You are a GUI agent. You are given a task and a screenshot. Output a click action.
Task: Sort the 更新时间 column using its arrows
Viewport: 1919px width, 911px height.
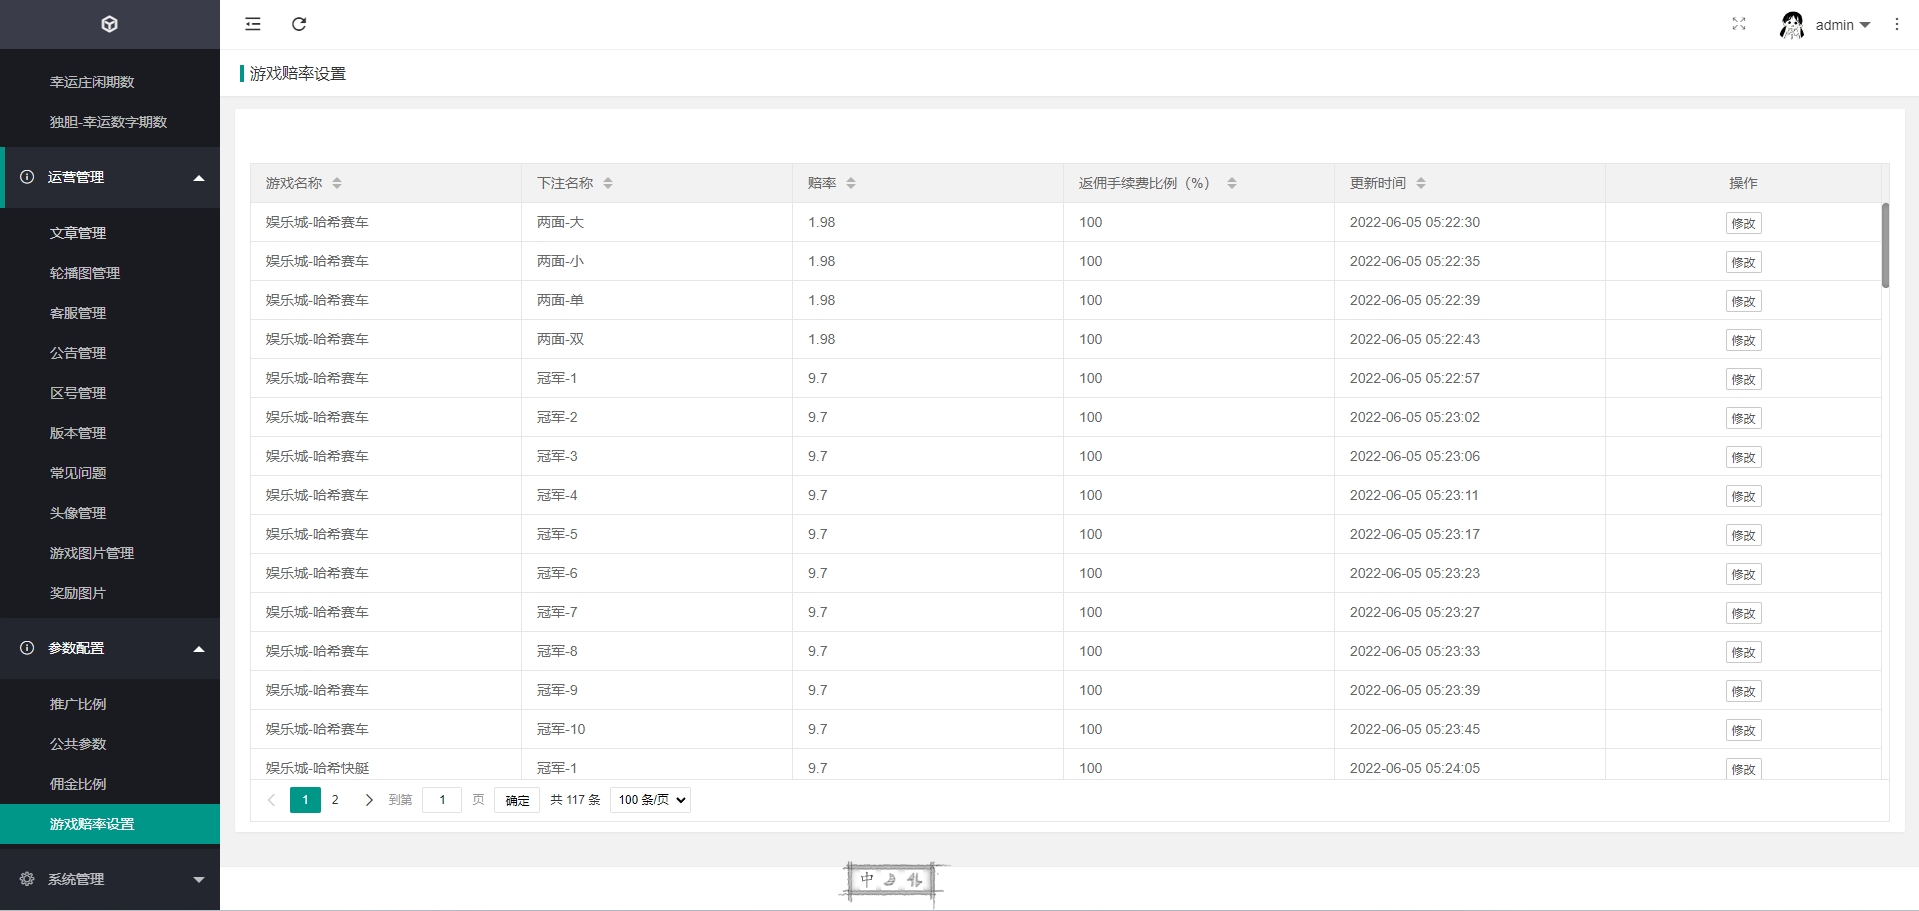coord(1421,183)
